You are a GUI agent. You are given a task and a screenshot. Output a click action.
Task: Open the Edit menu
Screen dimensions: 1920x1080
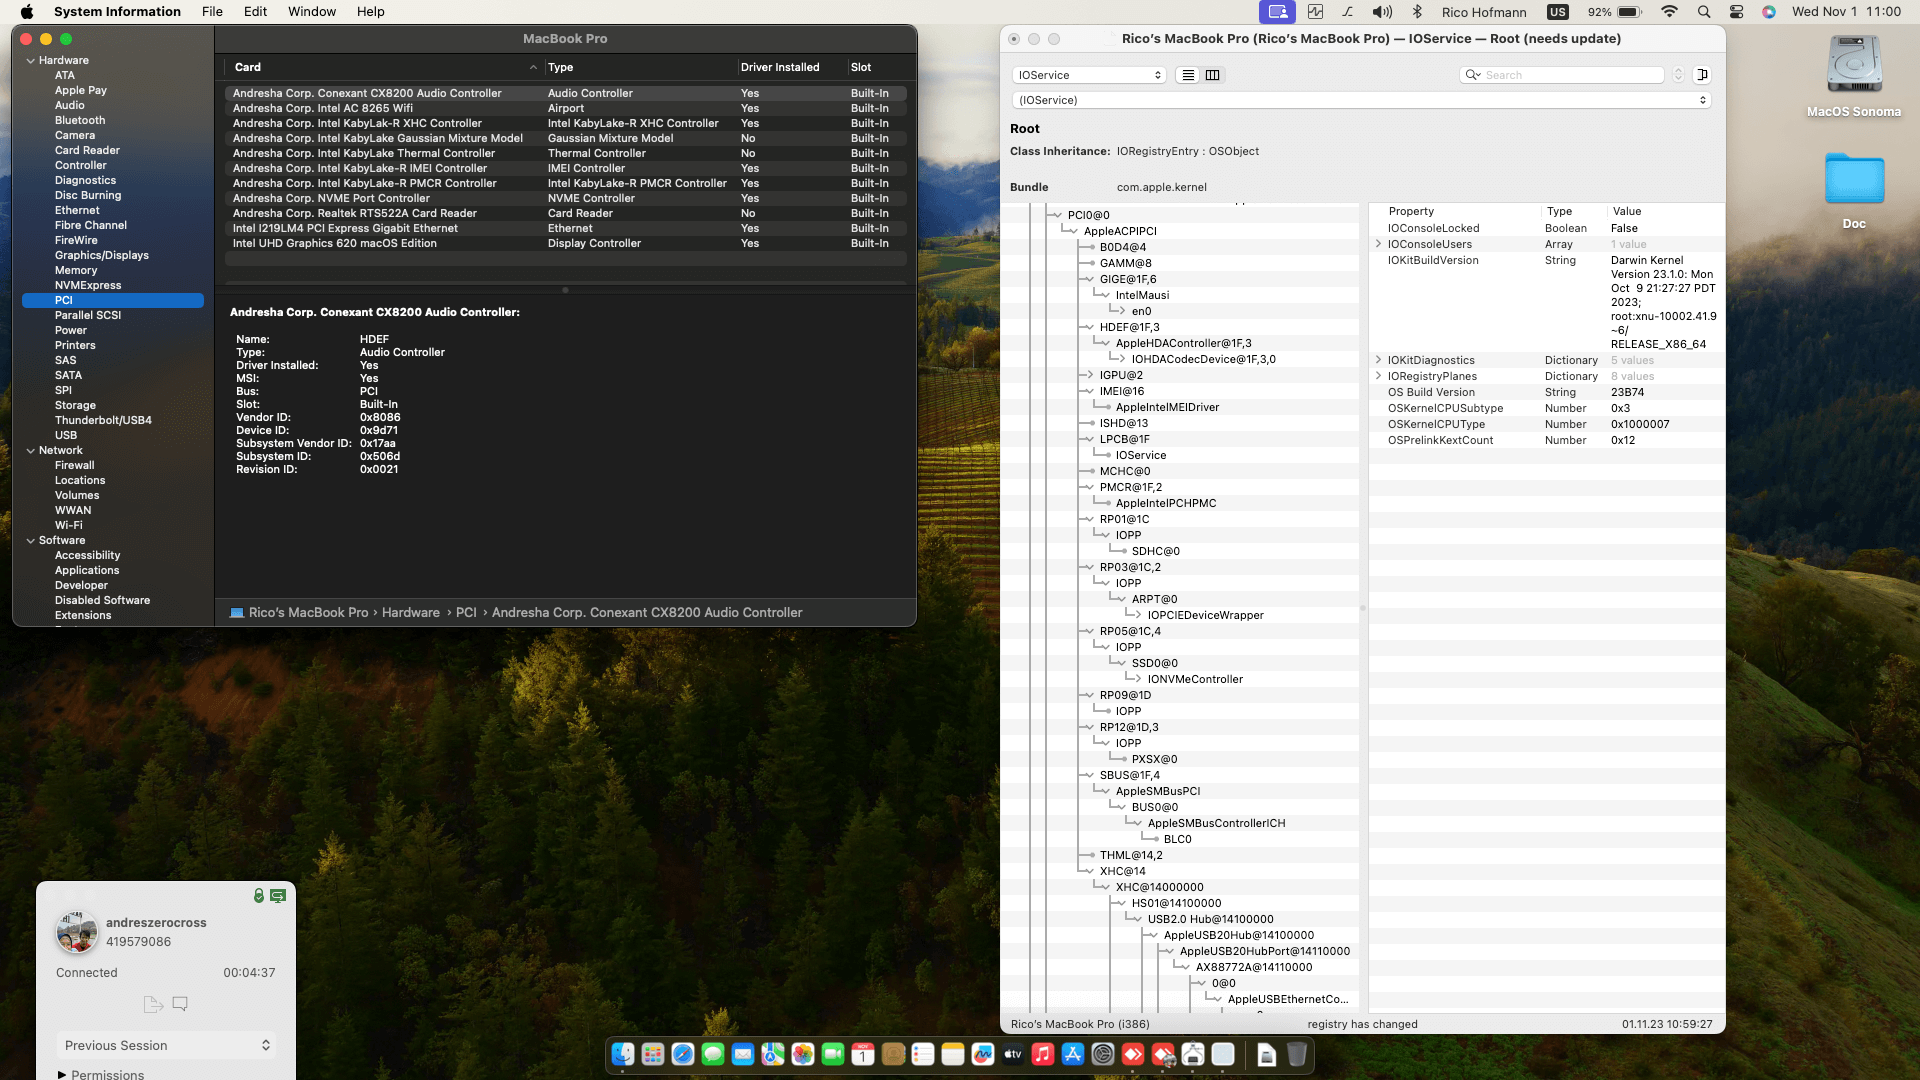[255, 12]
